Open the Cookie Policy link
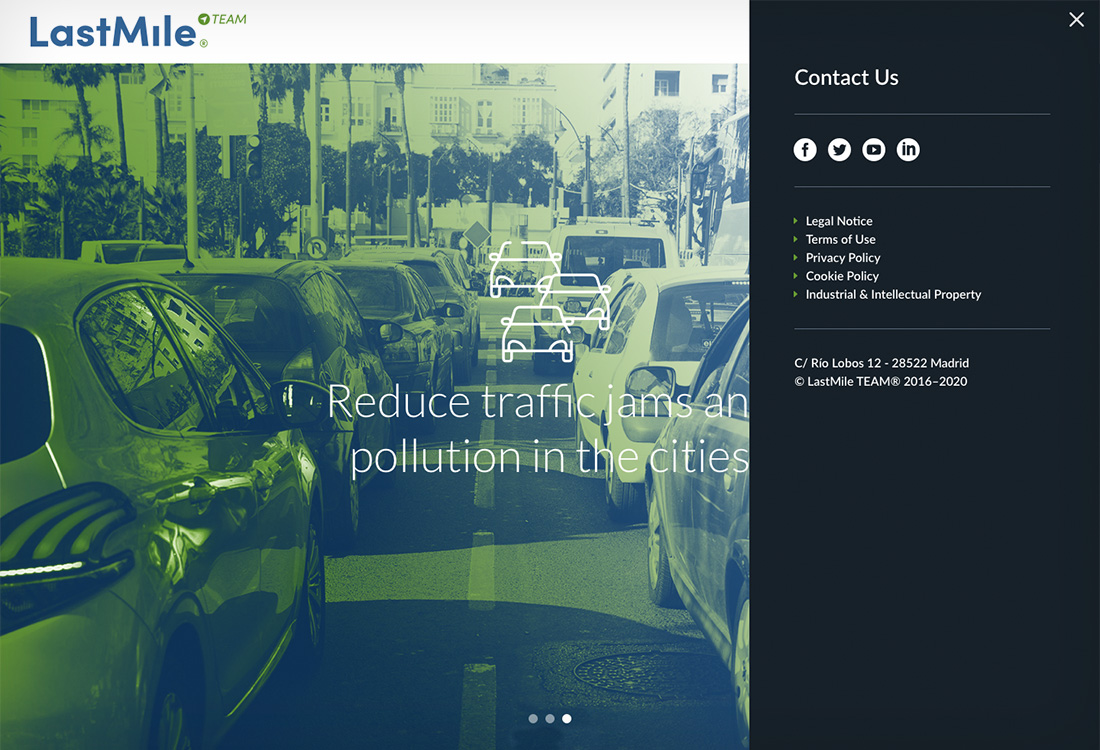This screenshot has height=750, width=1100. (842, 276)
